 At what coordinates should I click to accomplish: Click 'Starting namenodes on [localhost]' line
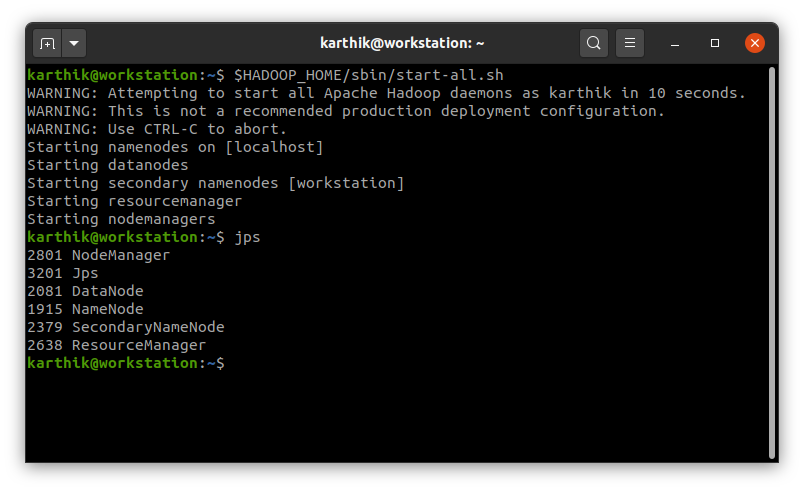(175, 147)
